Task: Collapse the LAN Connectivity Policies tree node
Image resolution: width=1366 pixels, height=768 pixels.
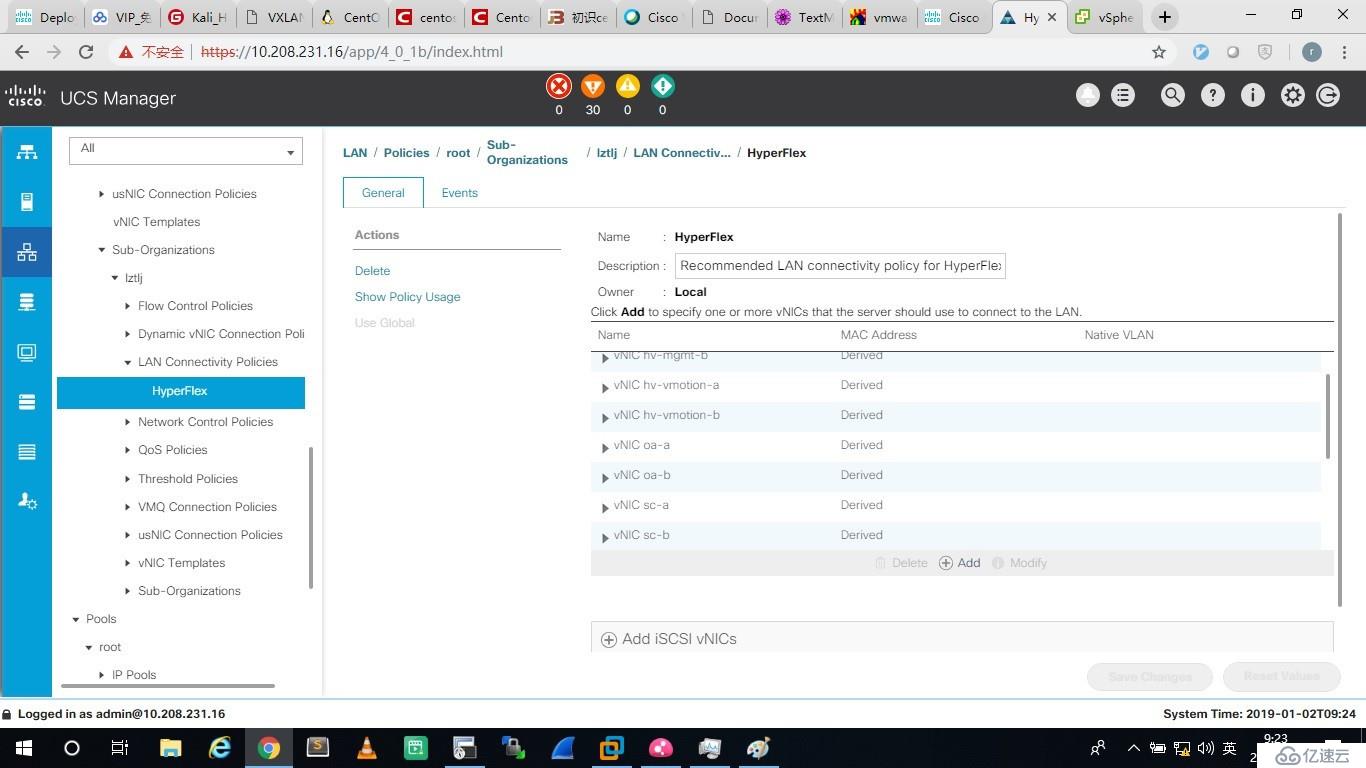Action: coord(127,362)
